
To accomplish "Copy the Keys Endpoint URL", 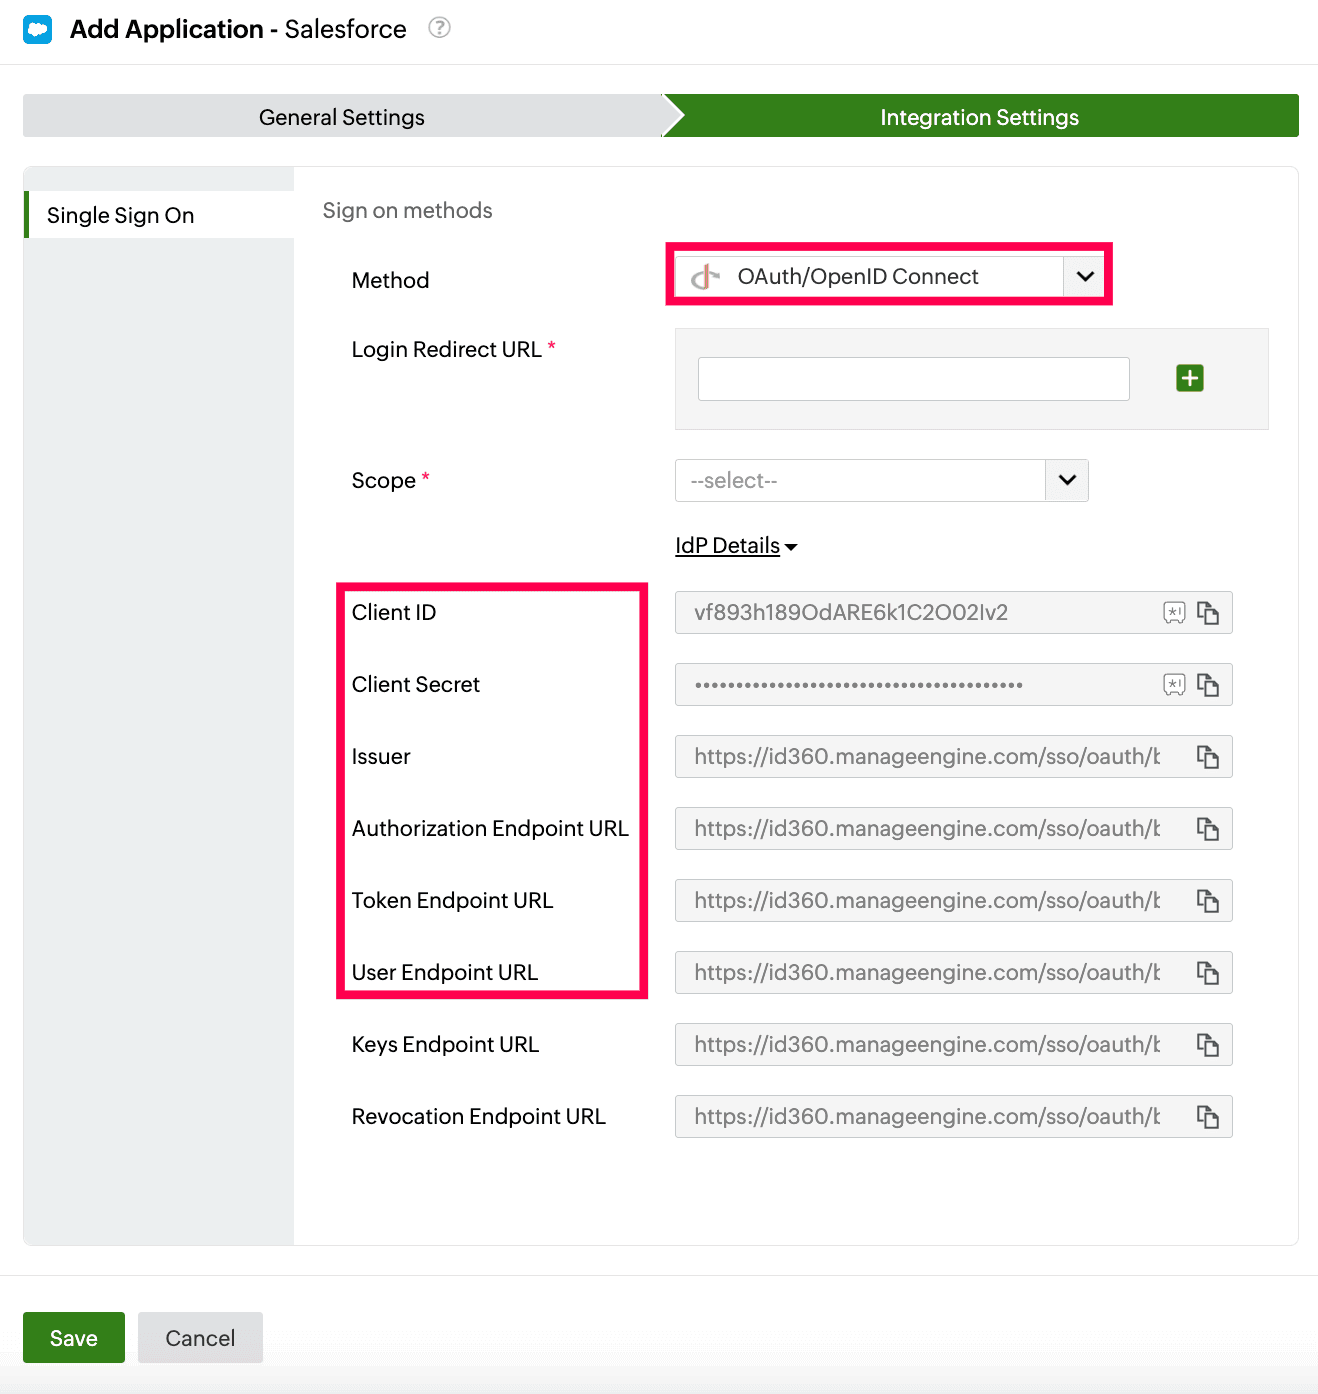I will 1208,1045.
